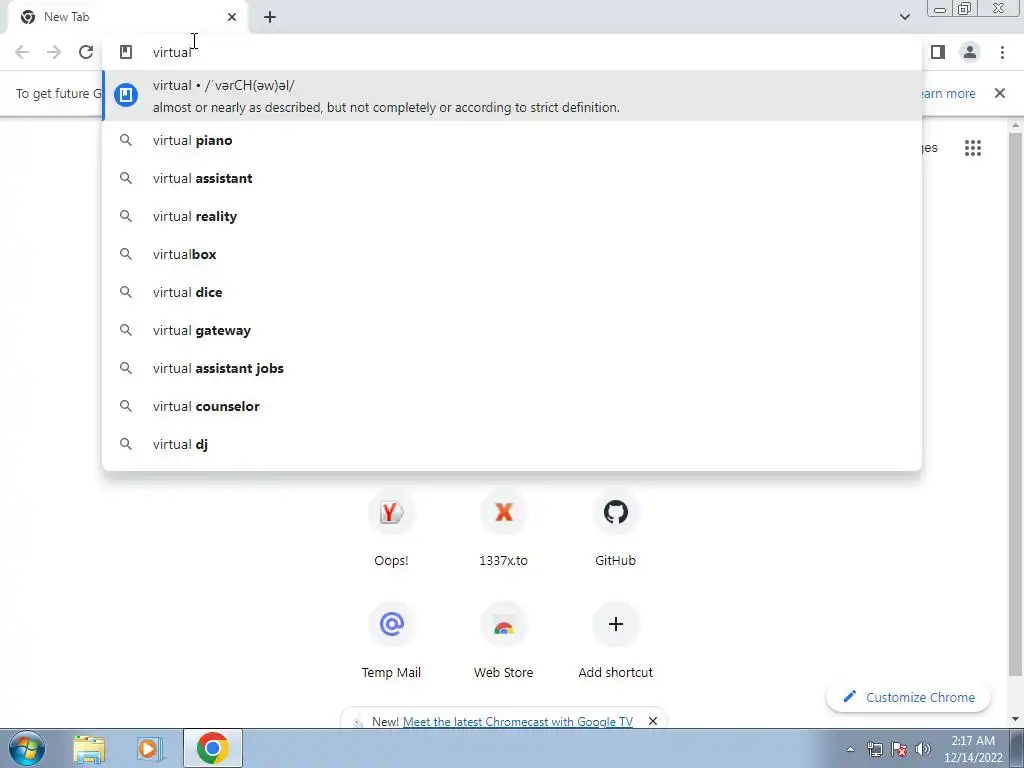Click the address bar with 'virtual'
The height and width of the screenshot is (768, 1024).
tap(512, 52)
